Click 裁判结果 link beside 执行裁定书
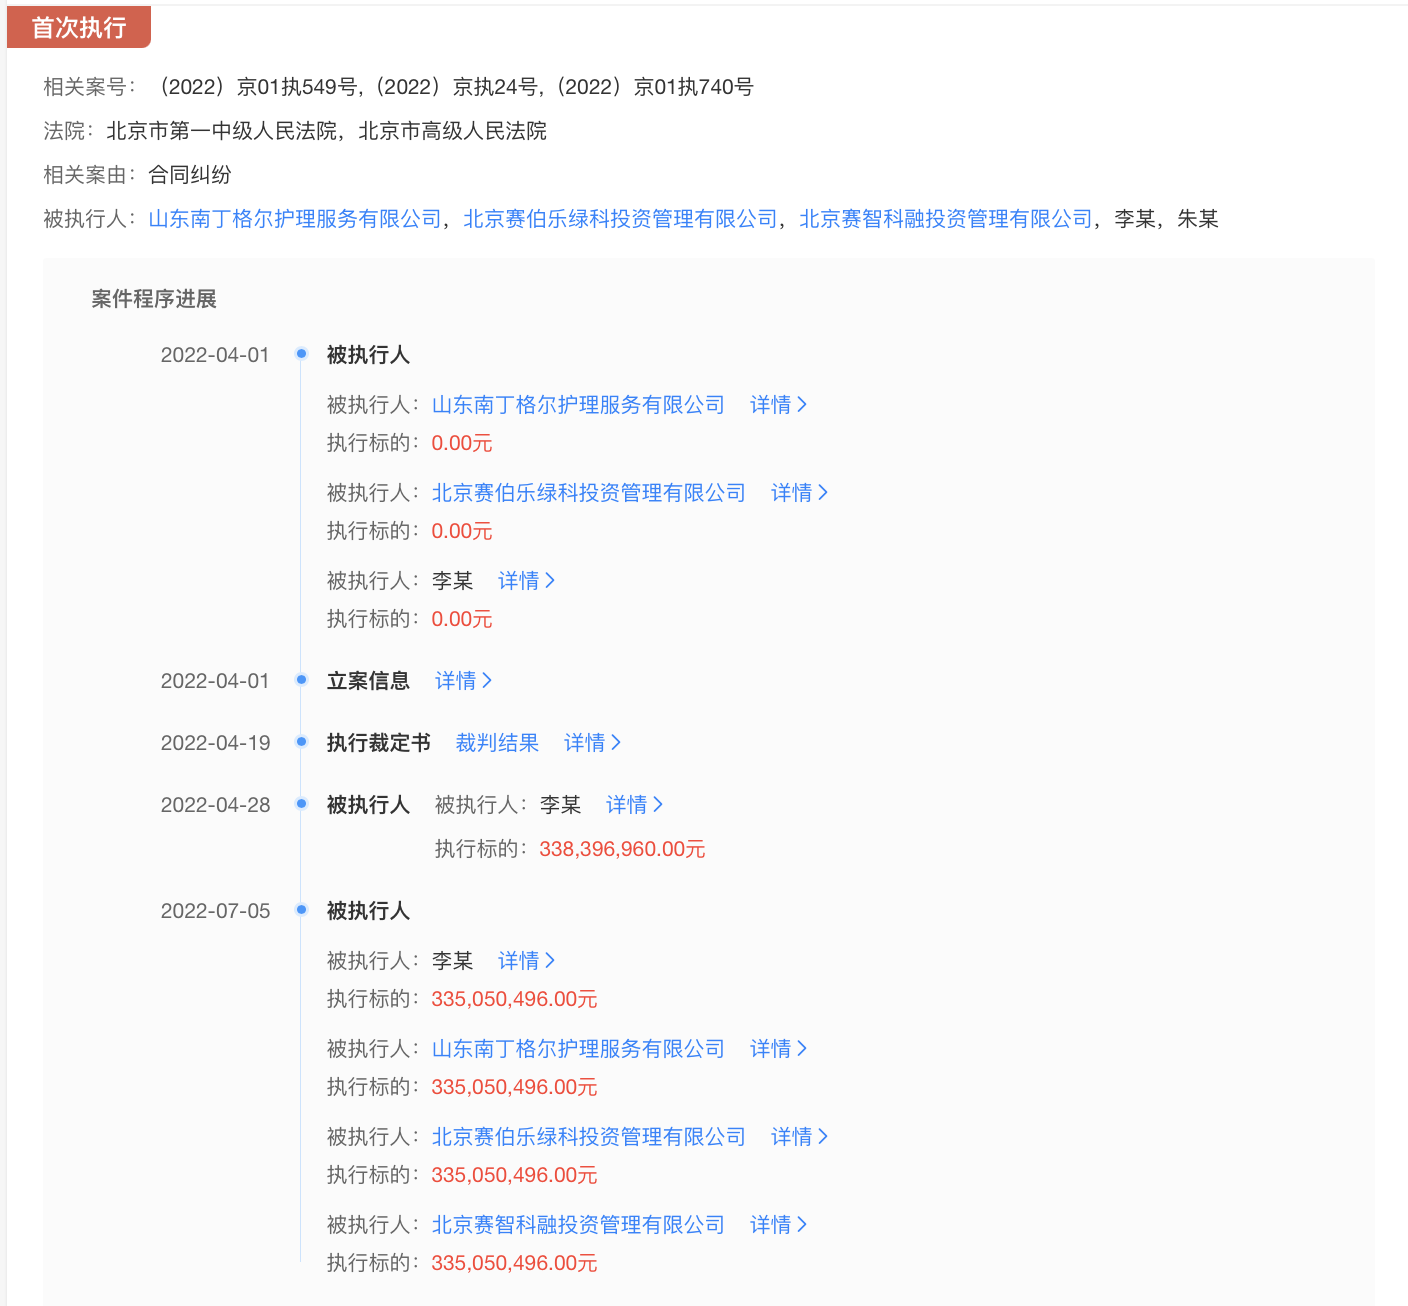Screen dimensions: 1408x1306 tap(497, 743)
